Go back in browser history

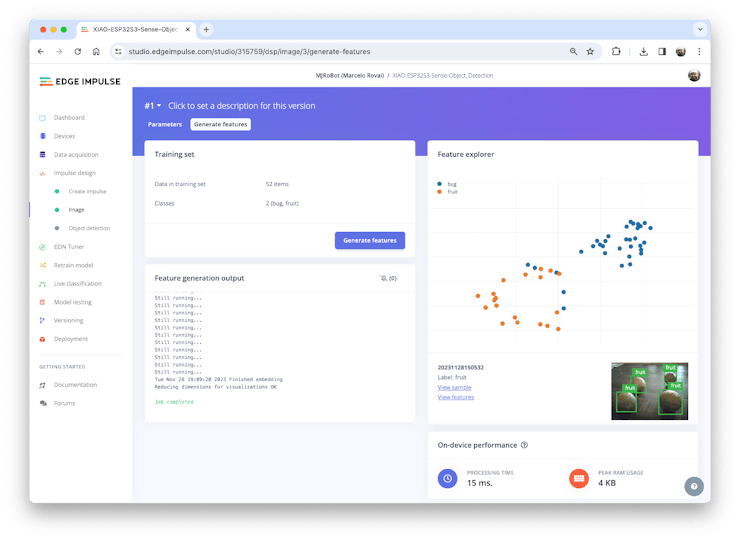(41, 51)
